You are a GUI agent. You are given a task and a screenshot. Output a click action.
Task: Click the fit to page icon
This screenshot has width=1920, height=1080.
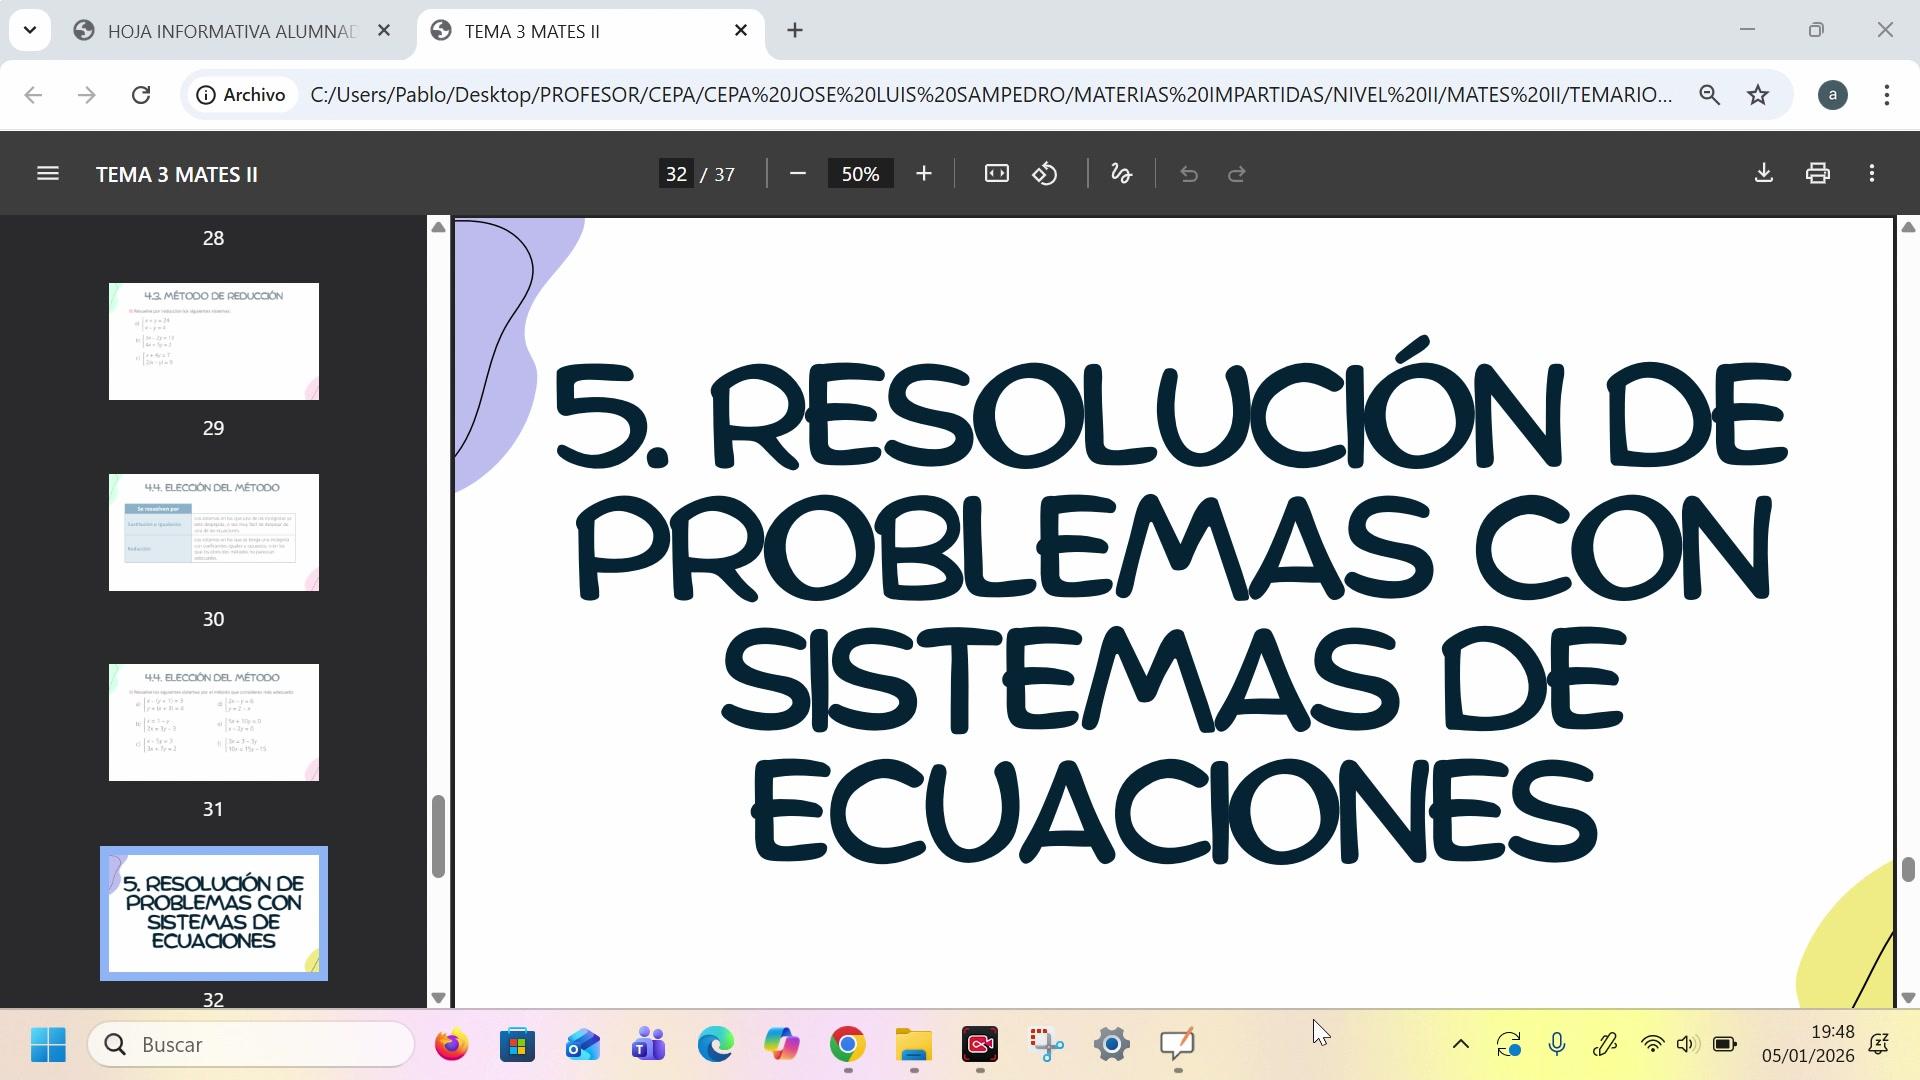996,174
